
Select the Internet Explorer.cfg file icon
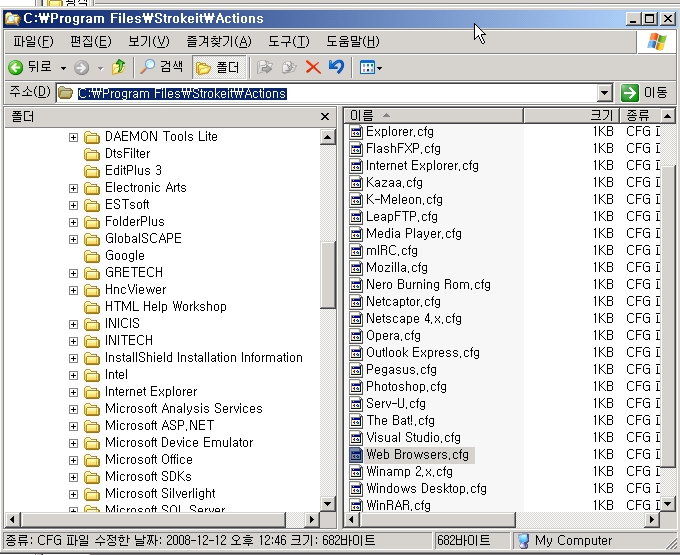click(x=356, y=166)
